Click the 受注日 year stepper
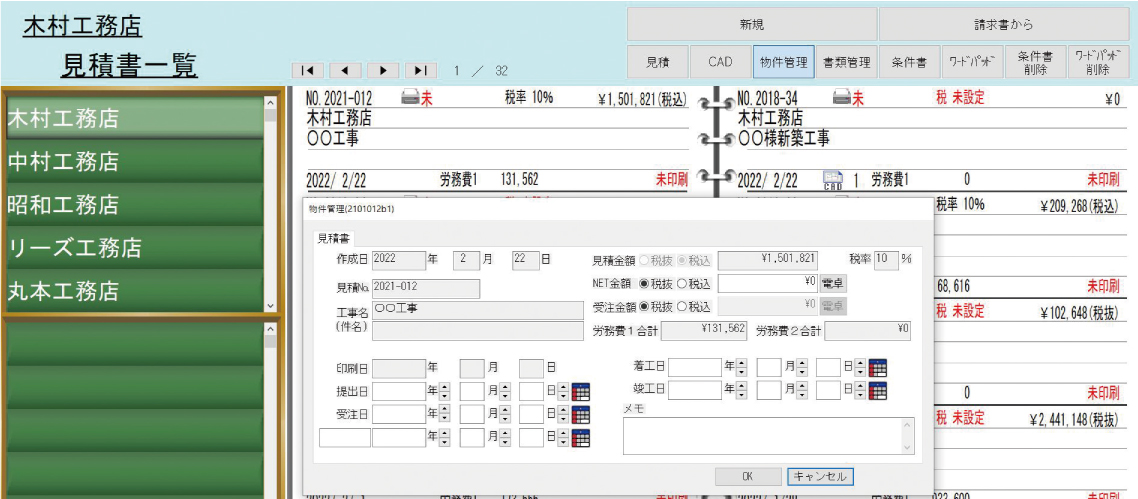The image size is (1138, 499). [x=445, y=415]
